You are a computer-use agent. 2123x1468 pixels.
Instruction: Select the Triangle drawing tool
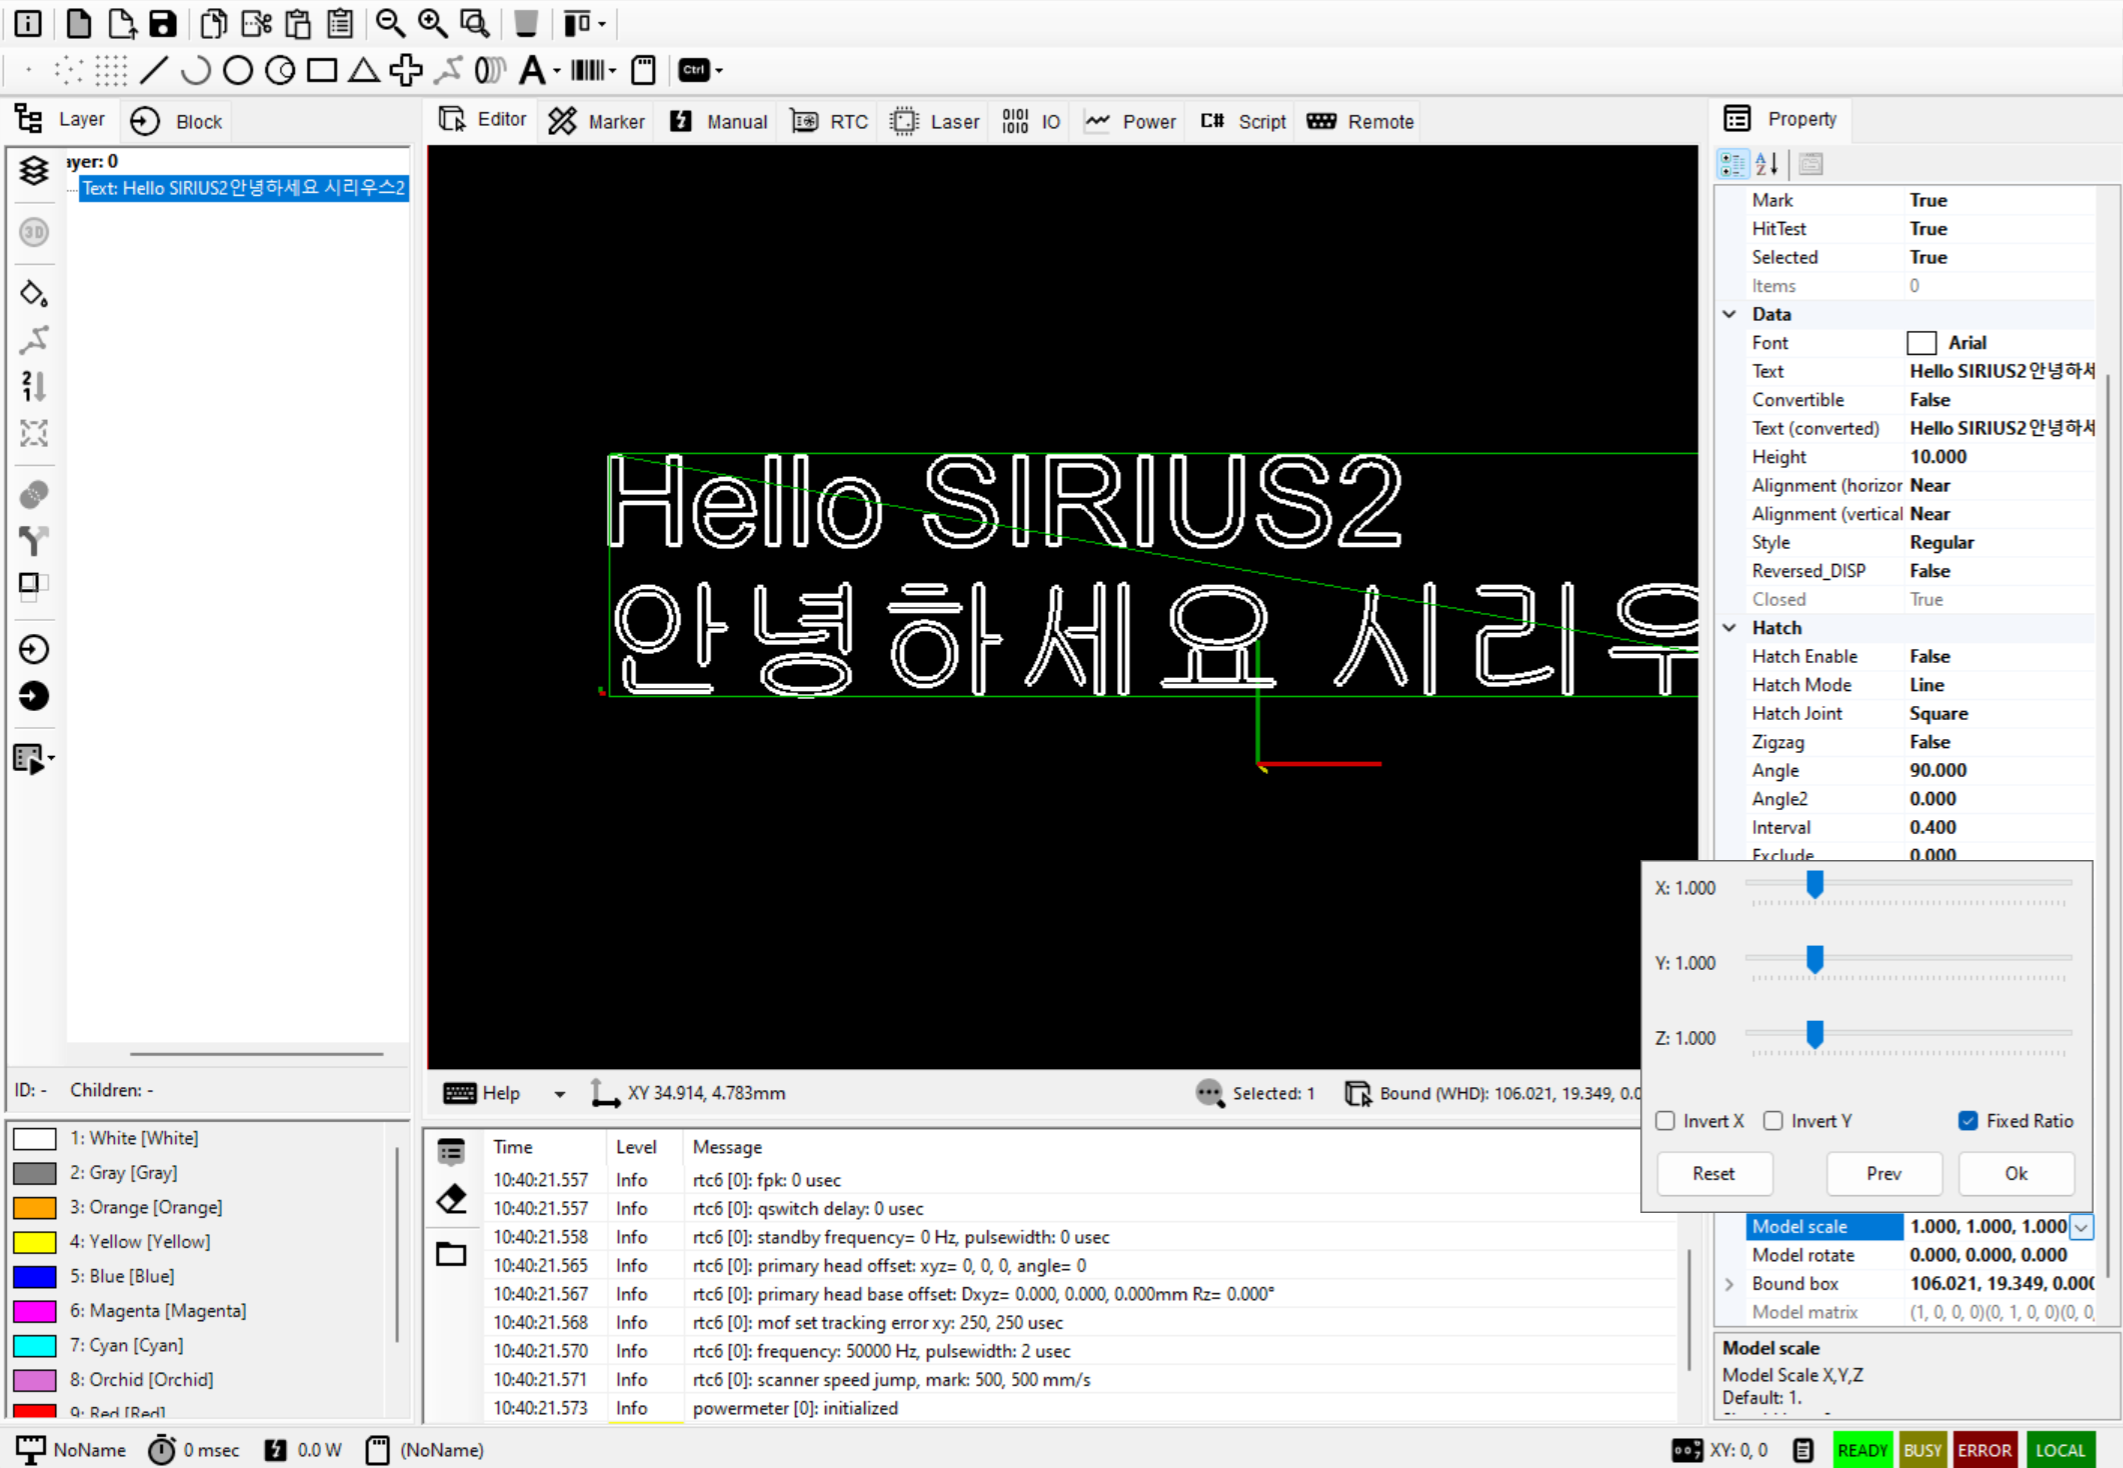coord(364,70)
